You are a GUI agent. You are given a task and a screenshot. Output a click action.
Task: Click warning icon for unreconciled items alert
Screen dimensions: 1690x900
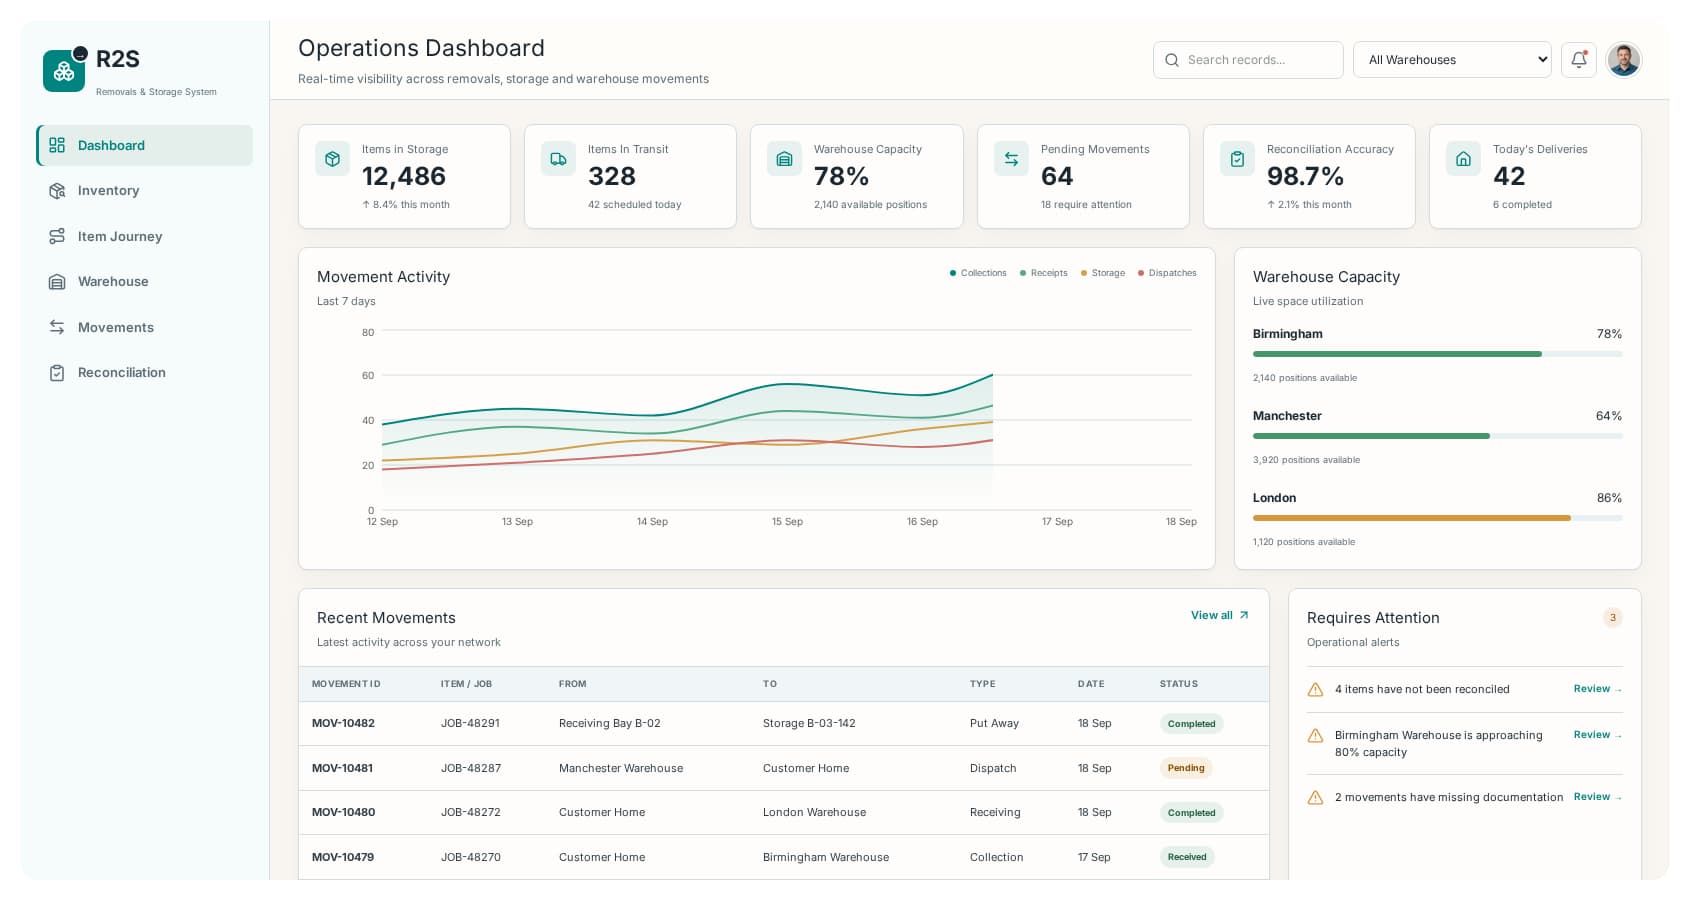(1316, 690)
